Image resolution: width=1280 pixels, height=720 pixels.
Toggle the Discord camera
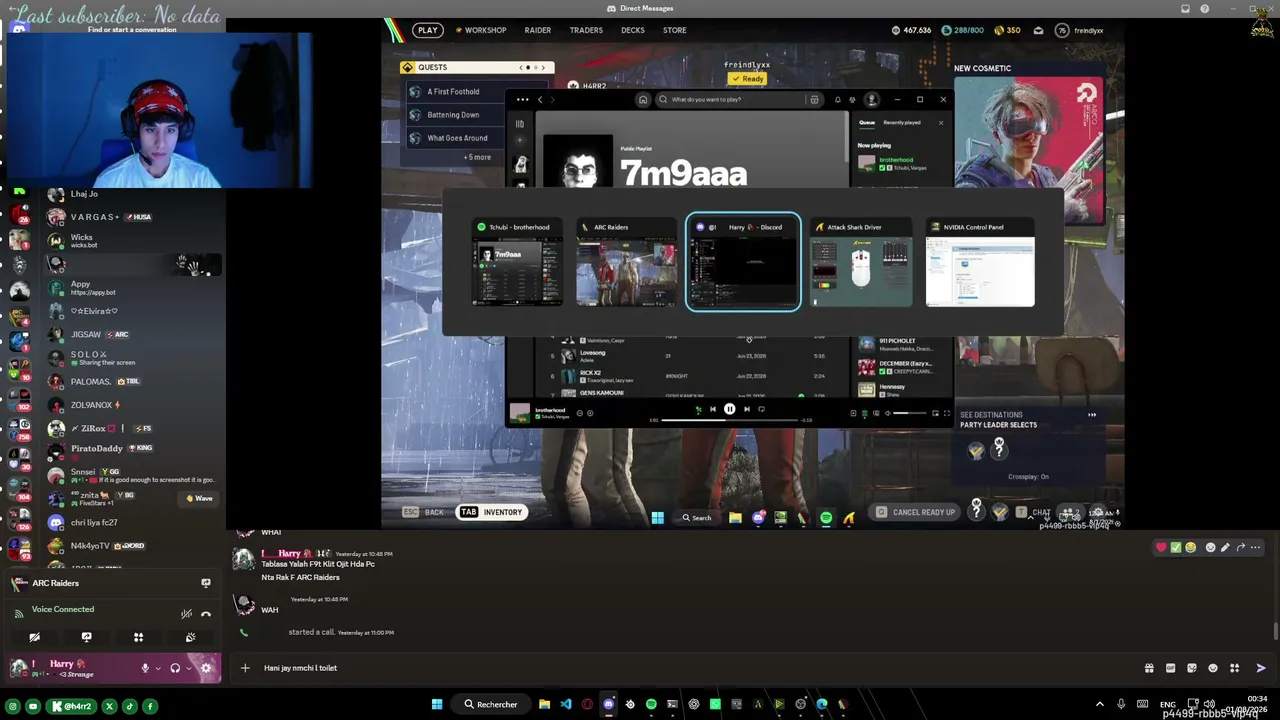(34, 637)
